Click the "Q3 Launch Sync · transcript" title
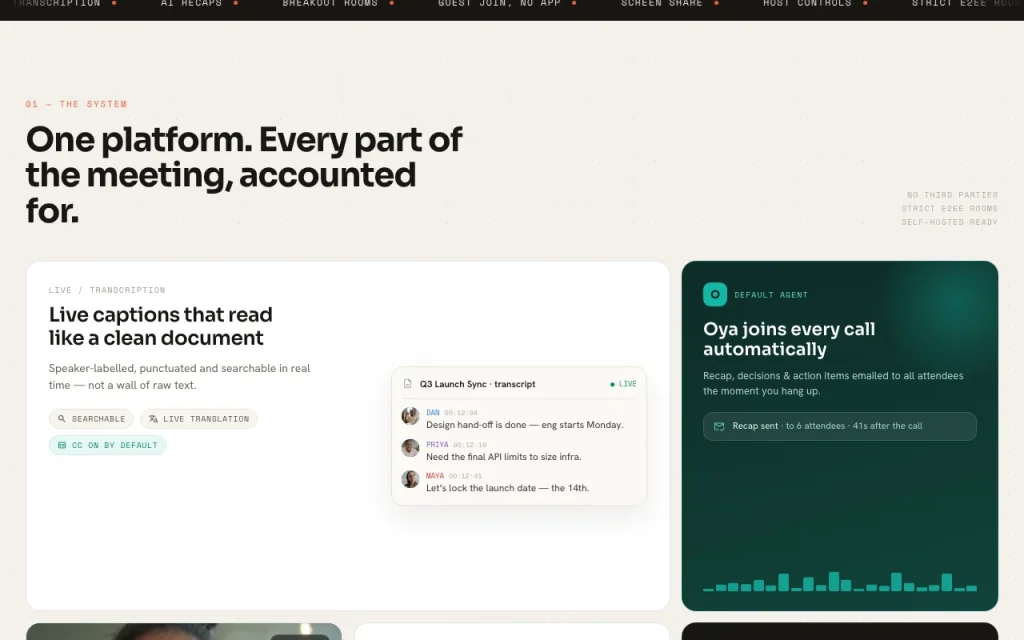 point(477,384)
